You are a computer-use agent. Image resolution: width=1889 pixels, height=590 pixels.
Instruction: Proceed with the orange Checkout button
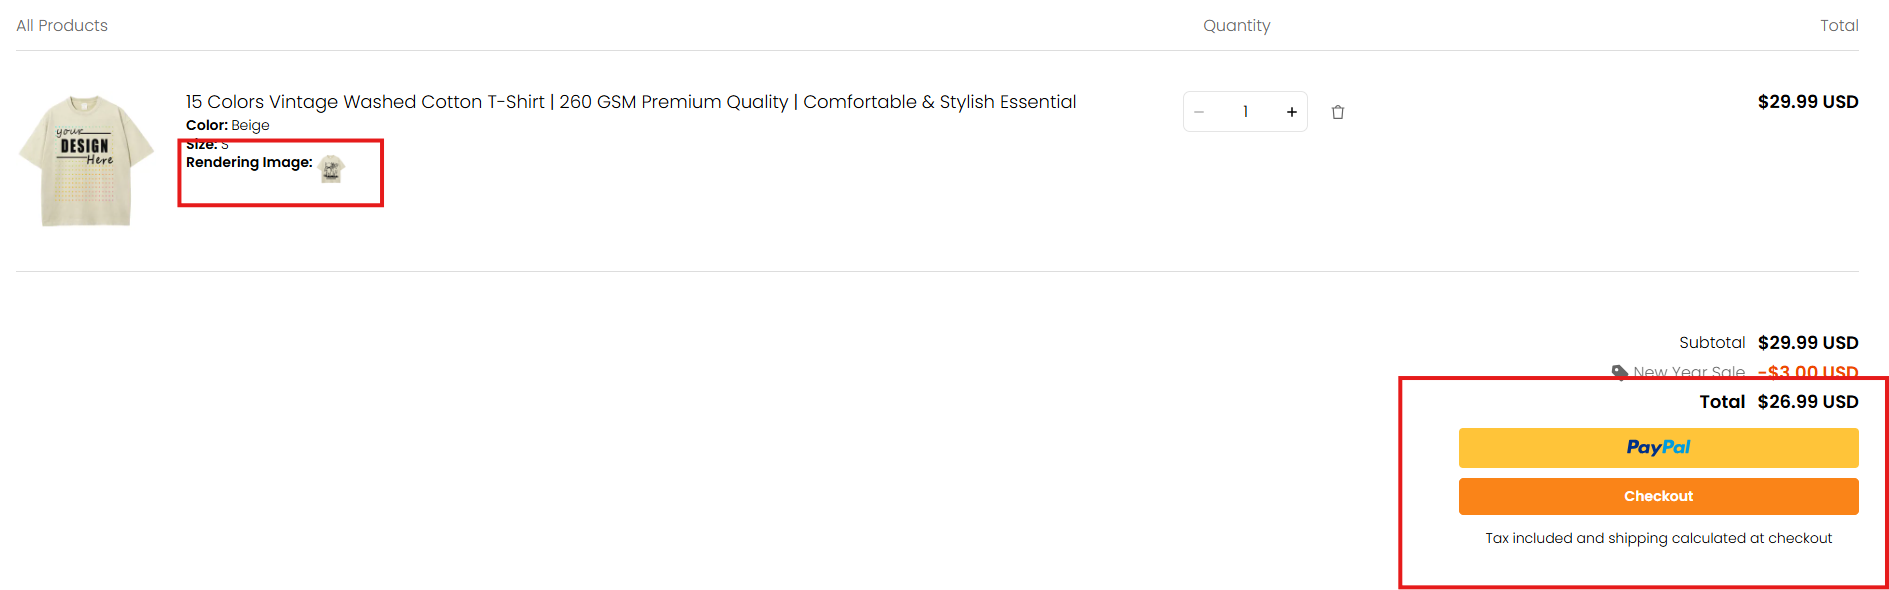pyautogui.click(x=1658, y=496)
